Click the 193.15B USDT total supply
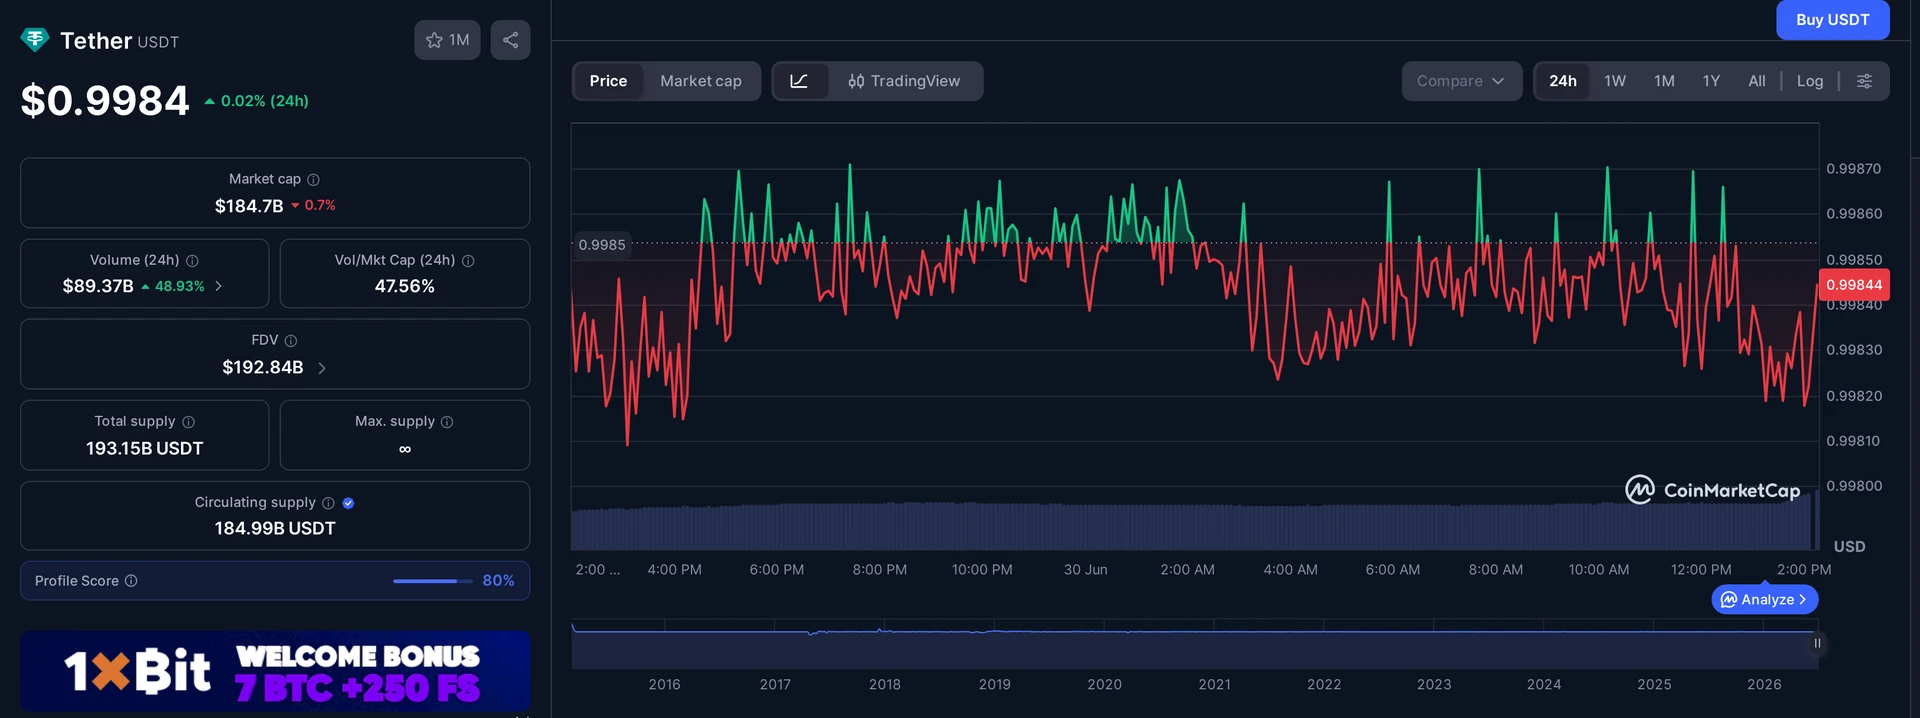 pos(144,449)
